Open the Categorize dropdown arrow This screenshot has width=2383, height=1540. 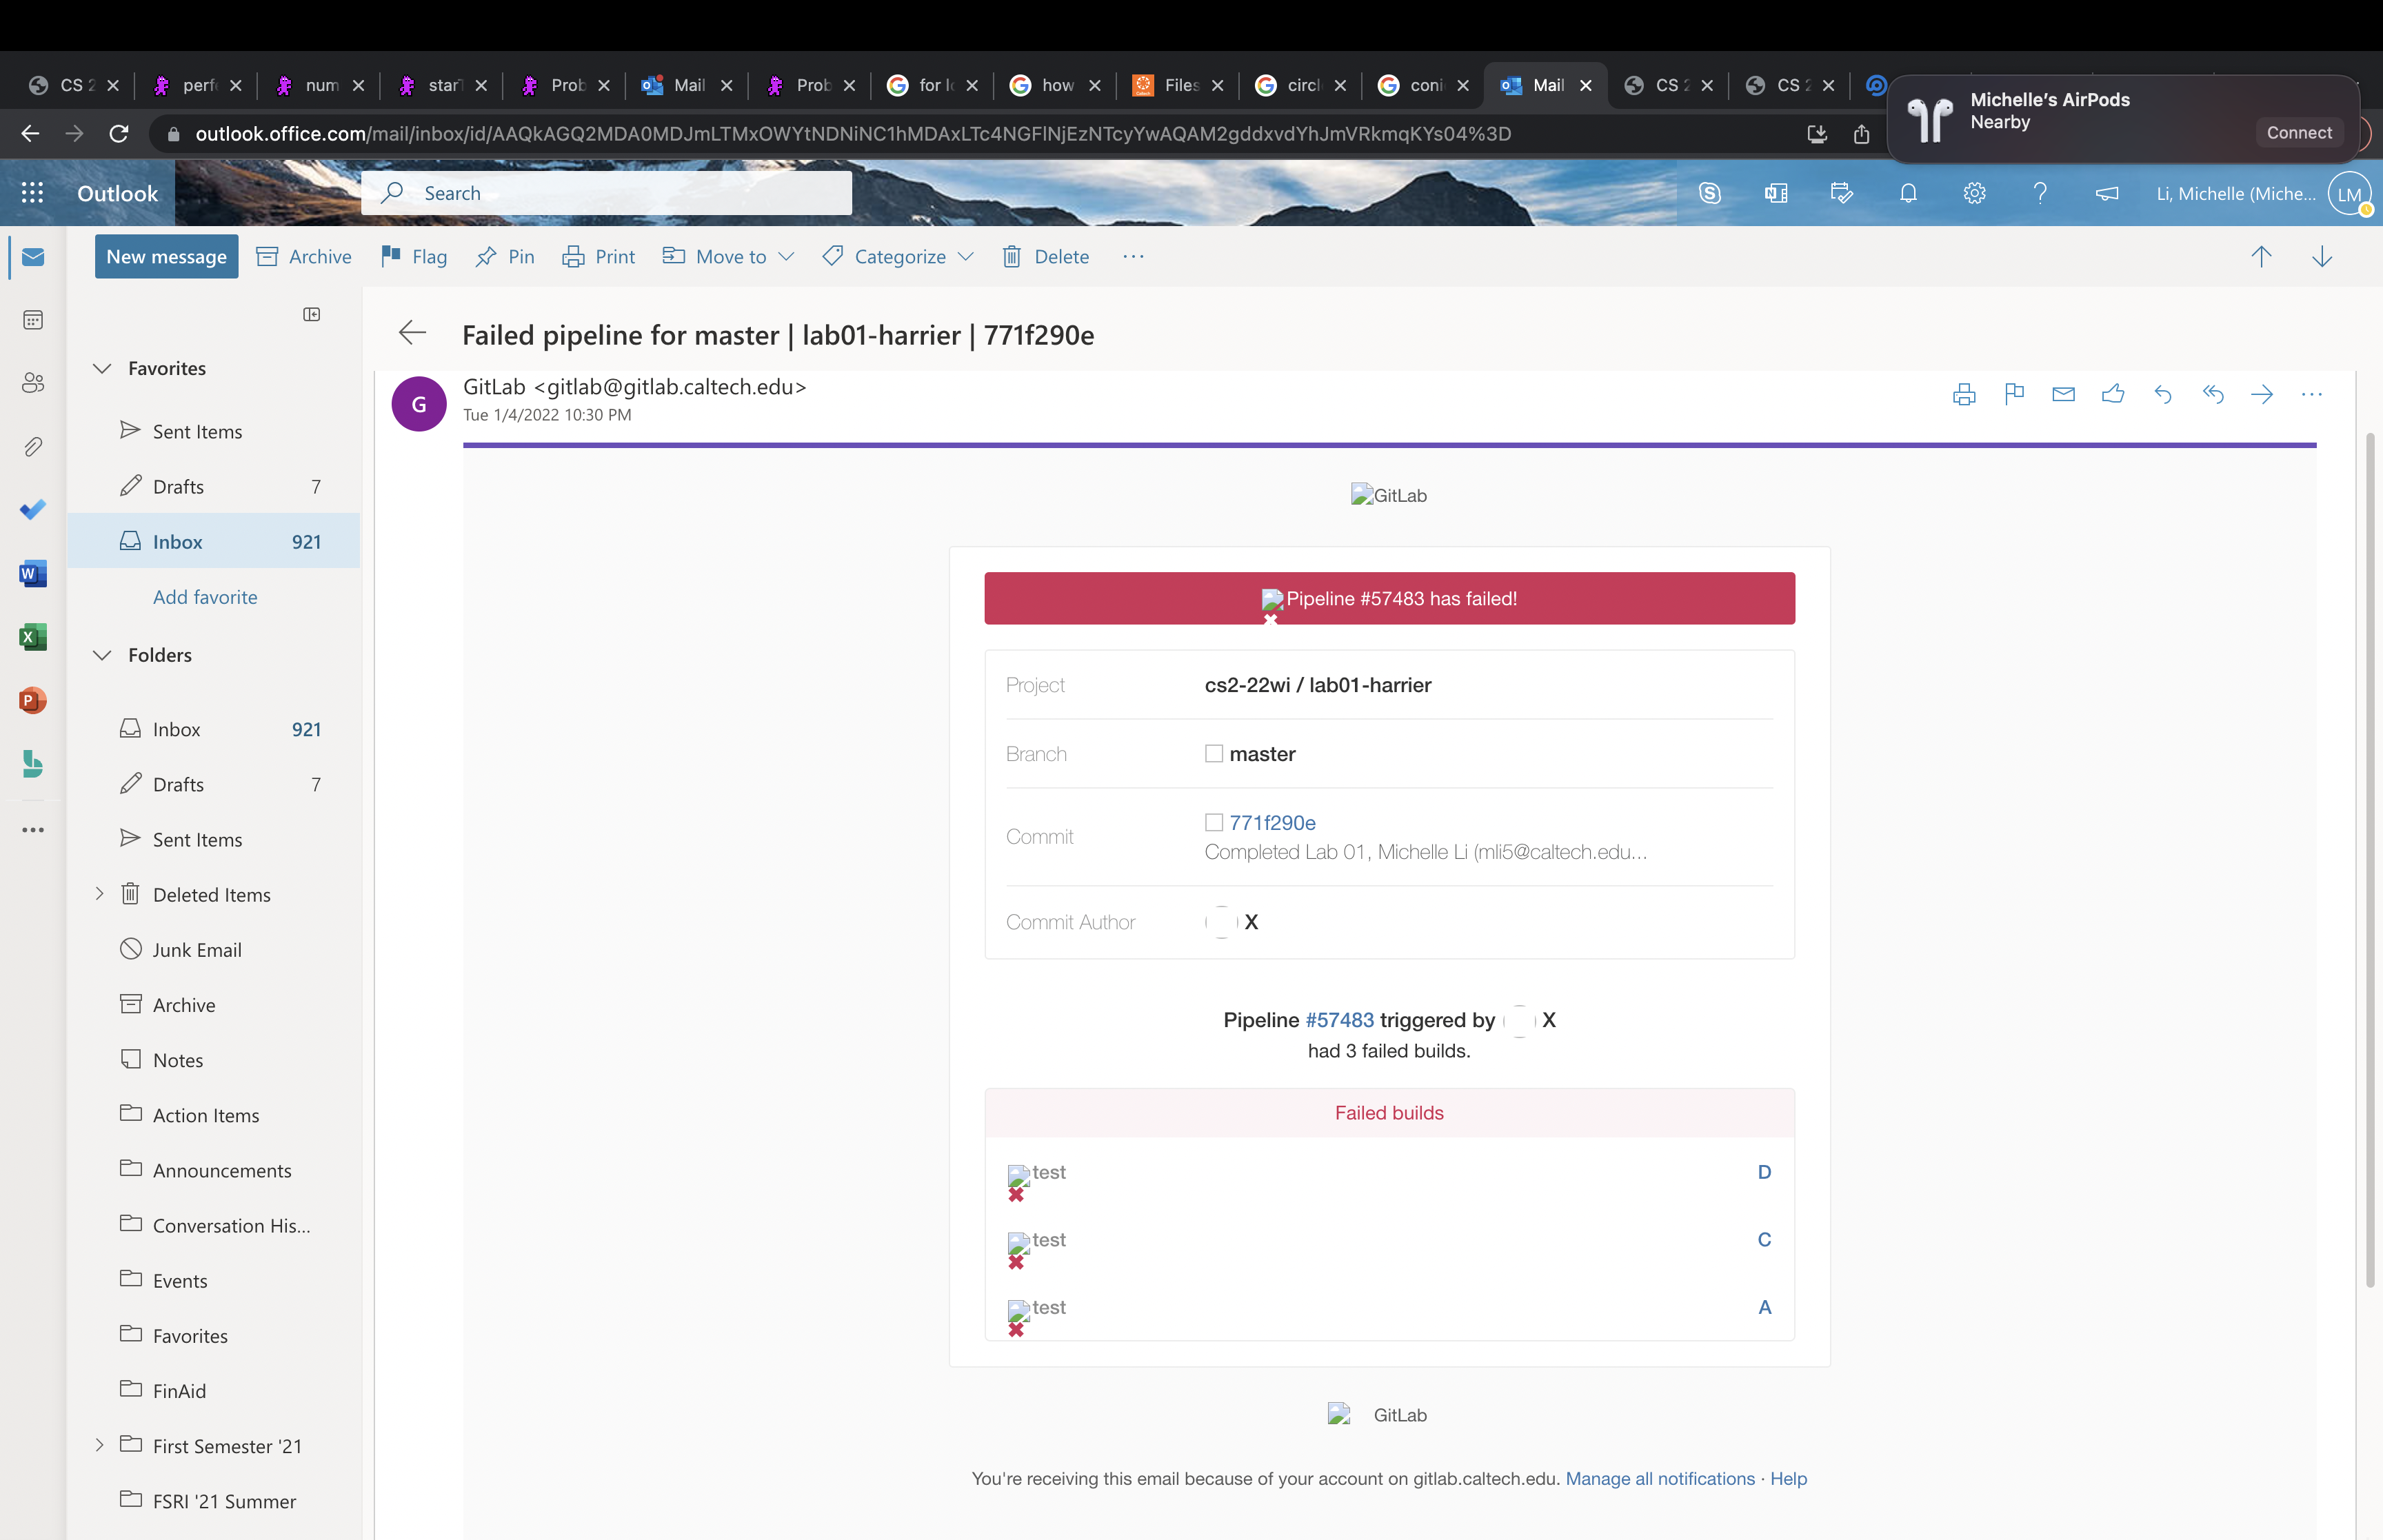pyautogui.click(x=965, y=257)
